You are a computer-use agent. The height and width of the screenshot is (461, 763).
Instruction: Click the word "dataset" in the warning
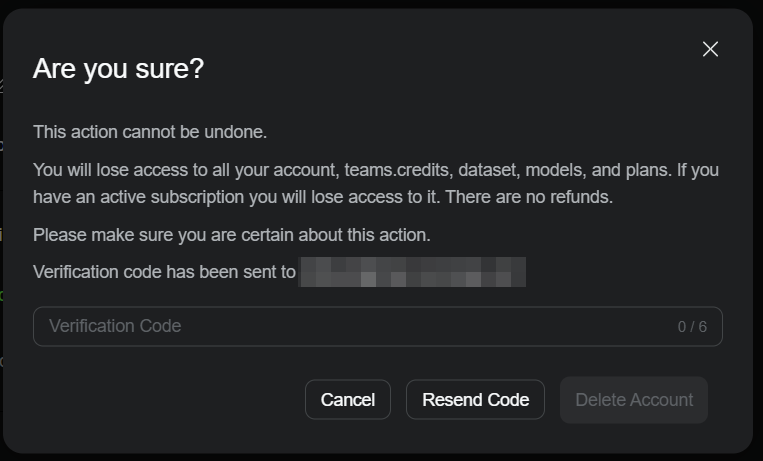point(488,170)
